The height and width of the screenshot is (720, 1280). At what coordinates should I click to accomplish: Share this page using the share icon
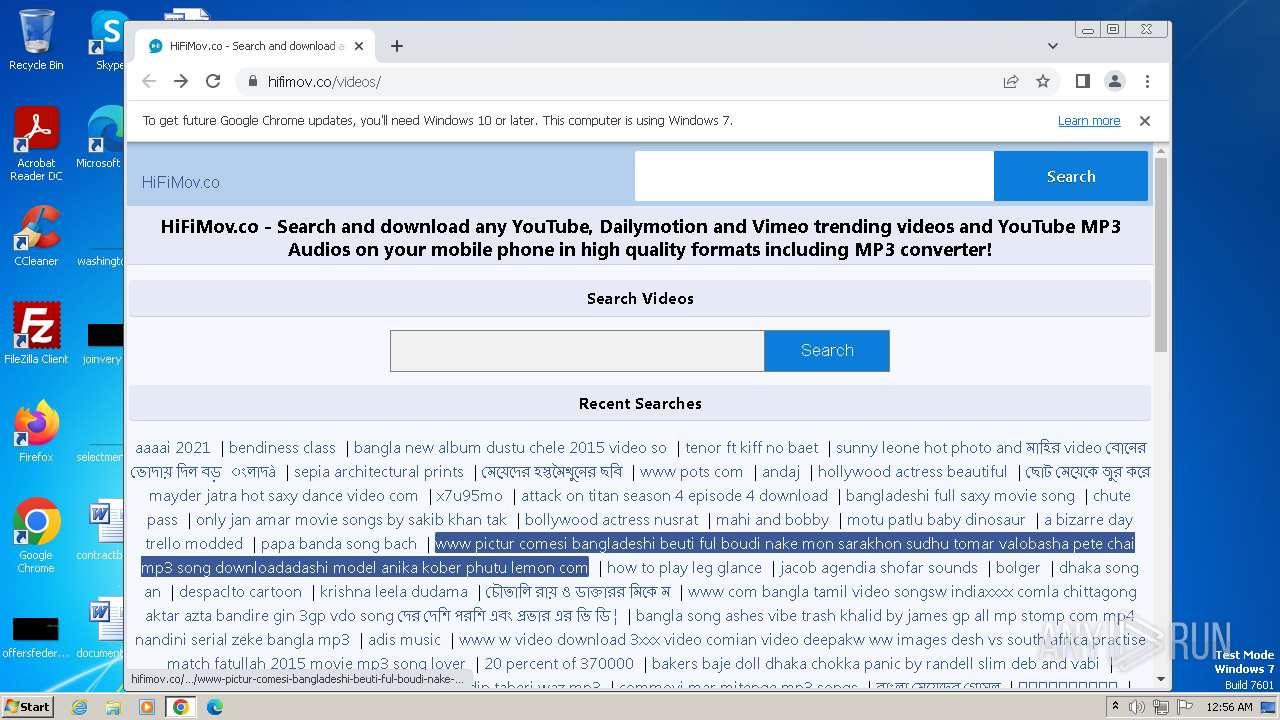1011,81
